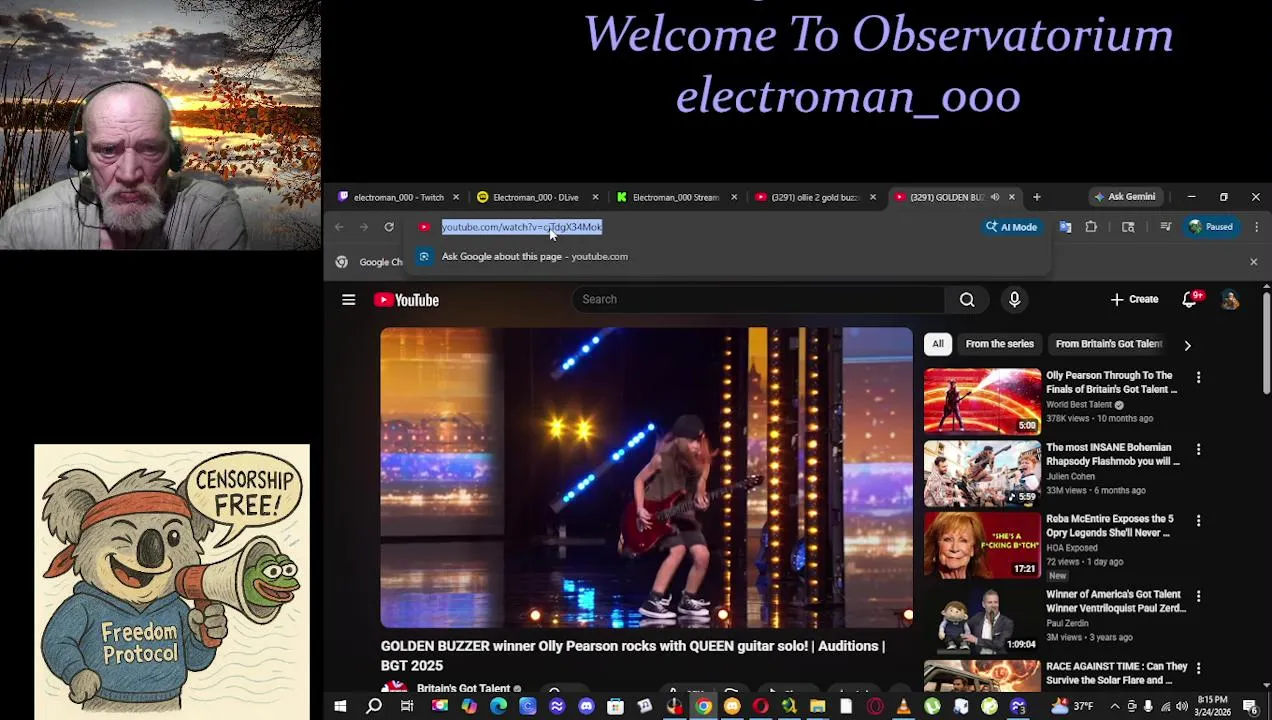Open Microsoft Edge from taskbar
Image resolution: width=1272 pixels, height=720 pixels.
click(x=498, y=706)
